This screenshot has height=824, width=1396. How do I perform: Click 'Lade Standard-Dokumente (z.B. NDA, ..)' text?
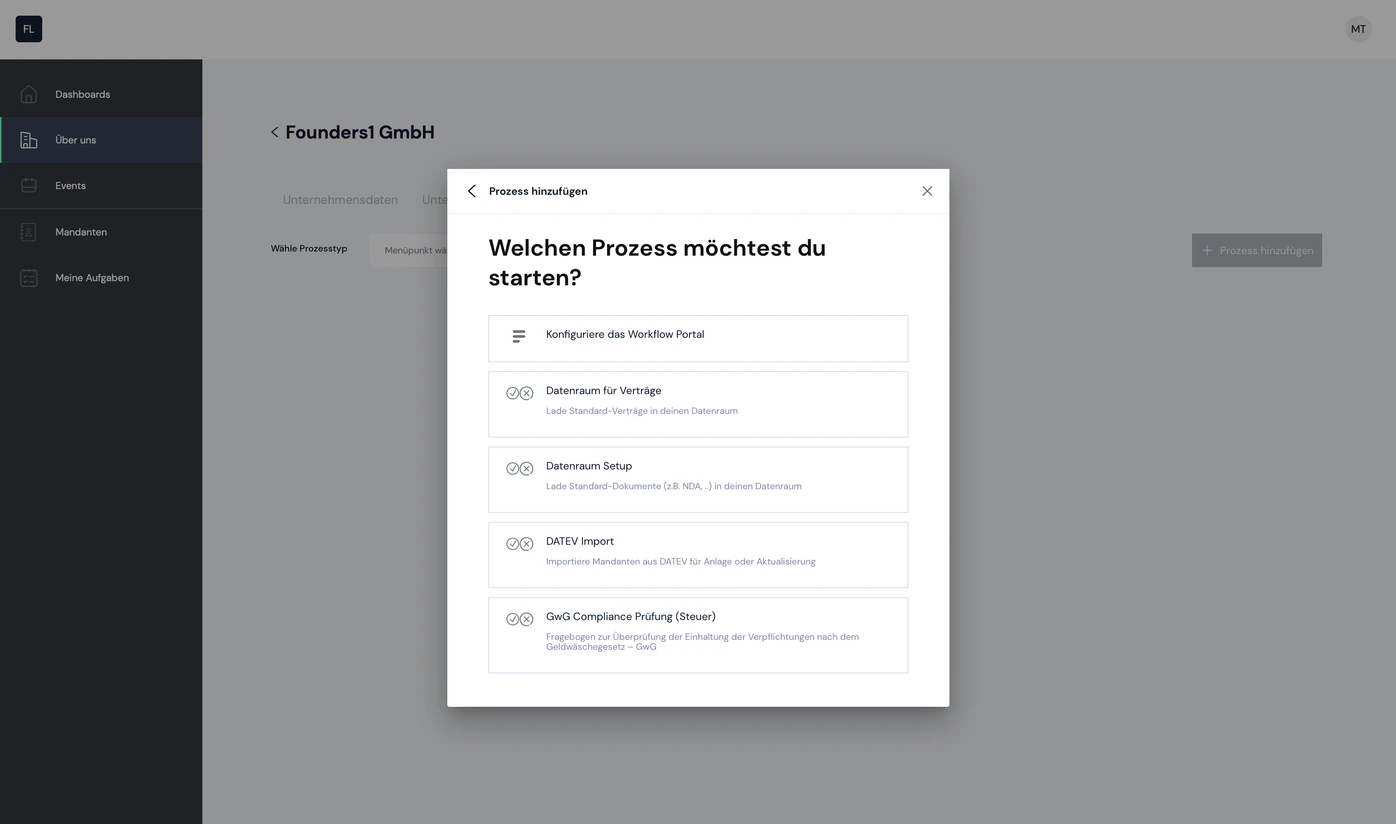click(674, 486)
